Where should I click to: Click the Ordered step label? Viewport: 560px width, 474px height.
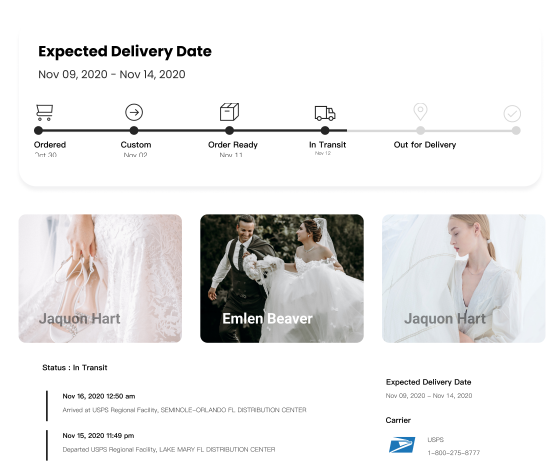pos(50,145)
